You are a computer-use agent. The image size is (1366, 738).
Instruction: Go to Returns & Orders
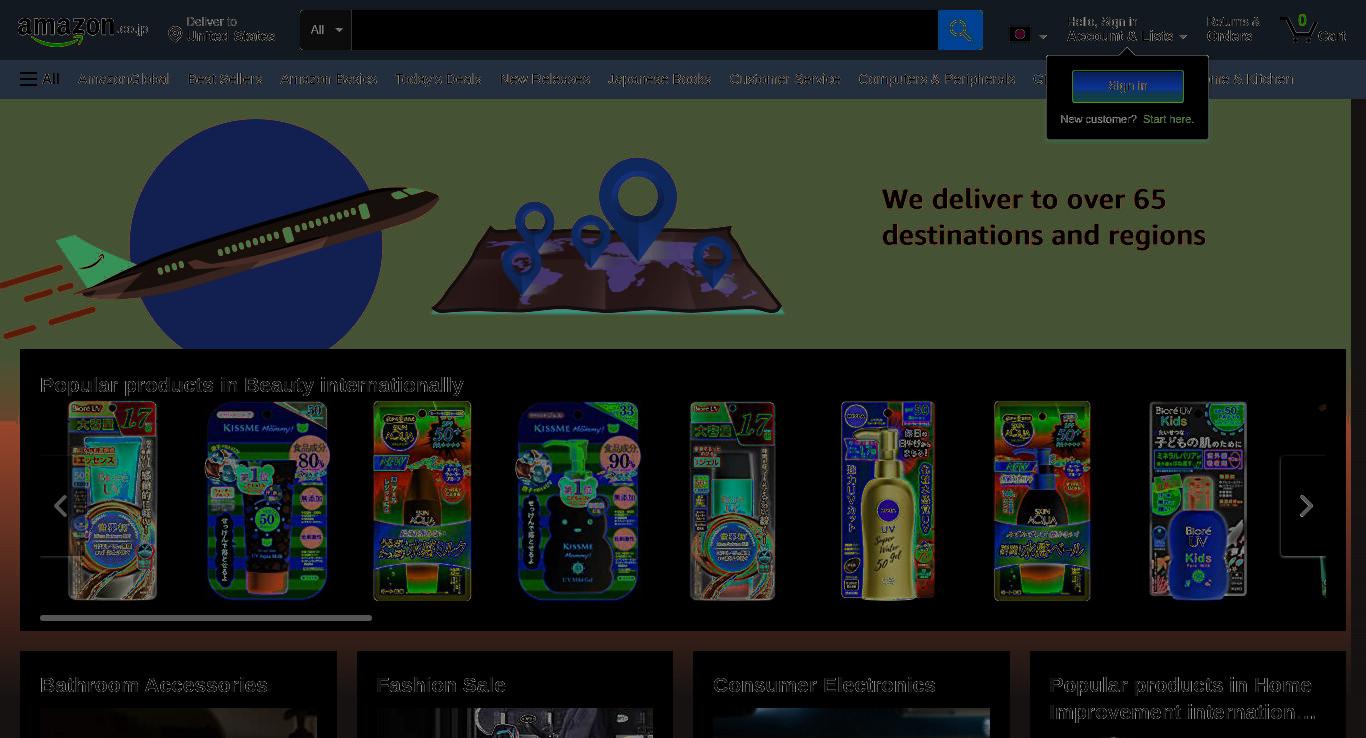point(1232,29)
